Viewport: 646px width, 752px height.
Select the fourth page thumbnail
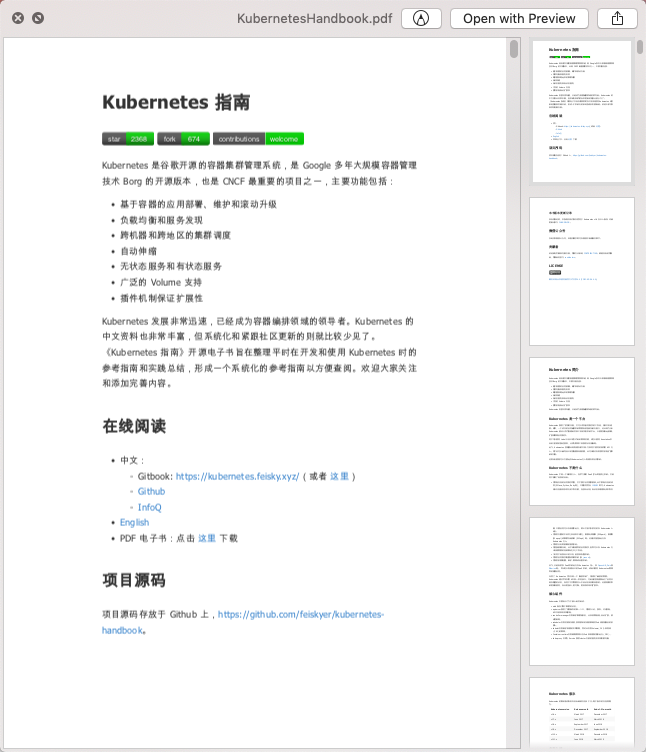582,591
